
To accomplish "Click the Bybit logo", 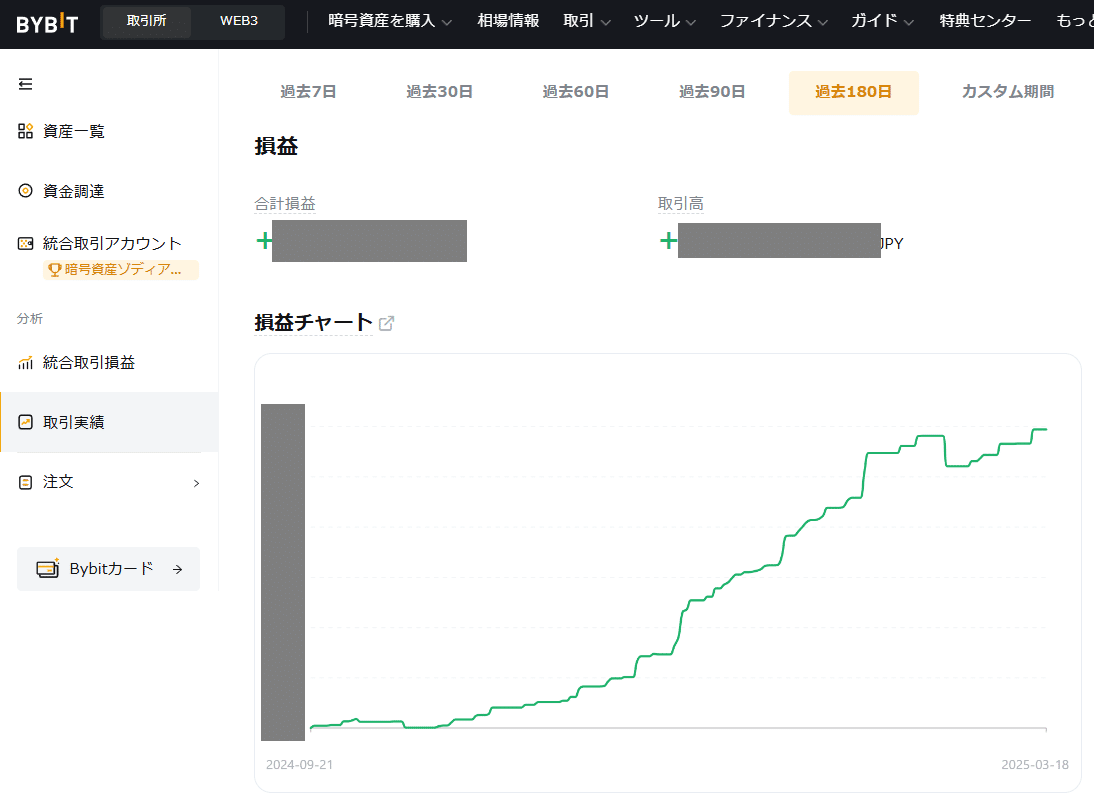I will point(46,23).
